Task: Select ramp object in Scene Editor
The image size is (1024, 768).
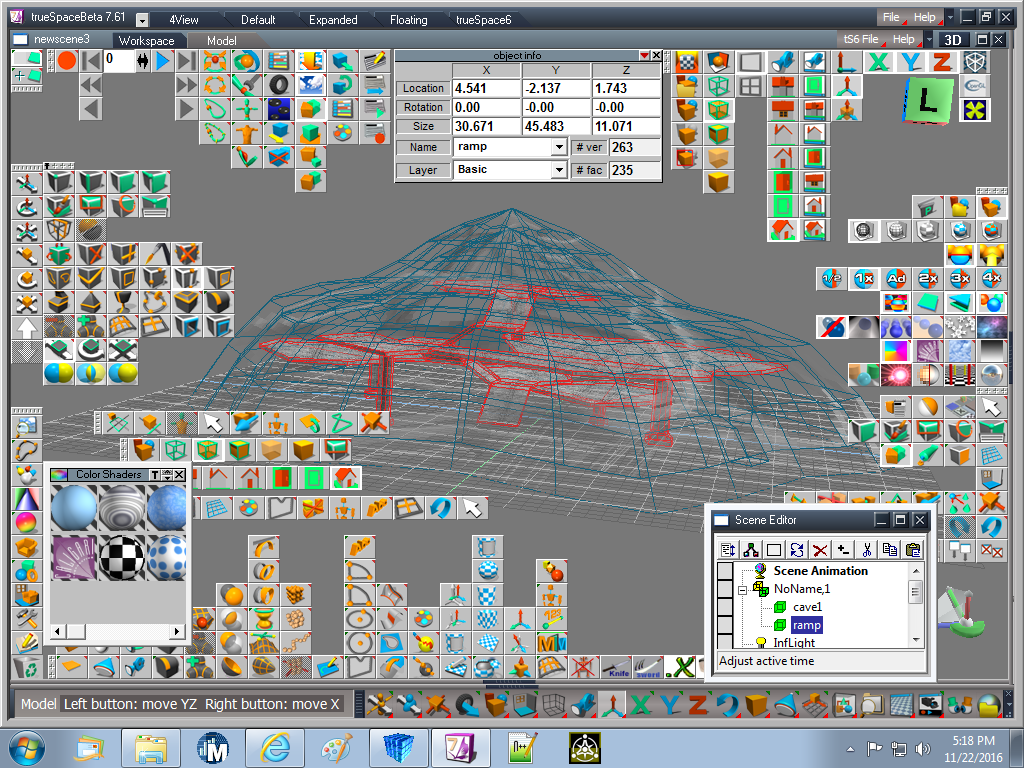Action: pyautogui.click(x=807, y=625)
